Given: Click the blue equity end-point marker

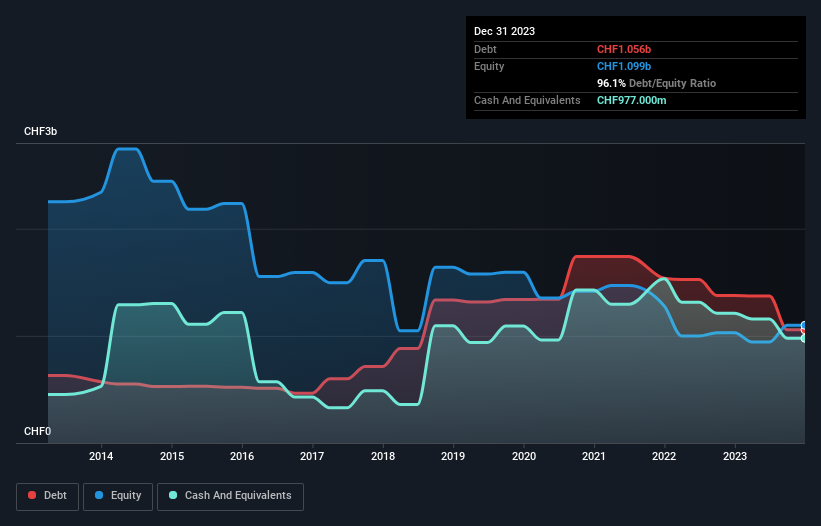Looking at the screenshot, I should tap(804, 326).
